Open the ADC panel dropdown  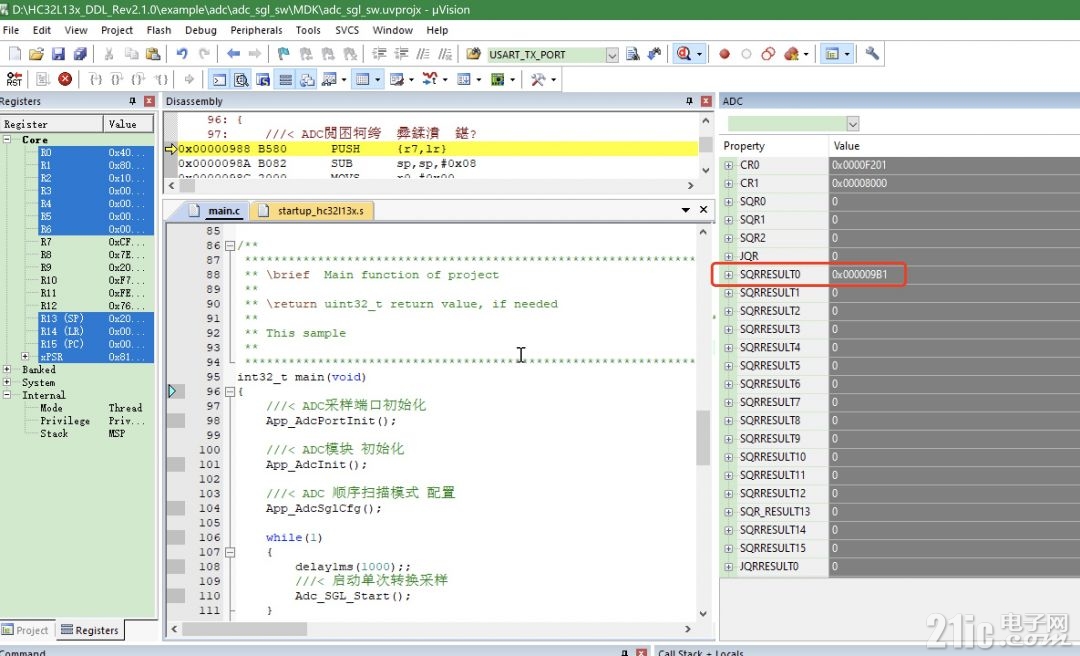coord(853,124)
